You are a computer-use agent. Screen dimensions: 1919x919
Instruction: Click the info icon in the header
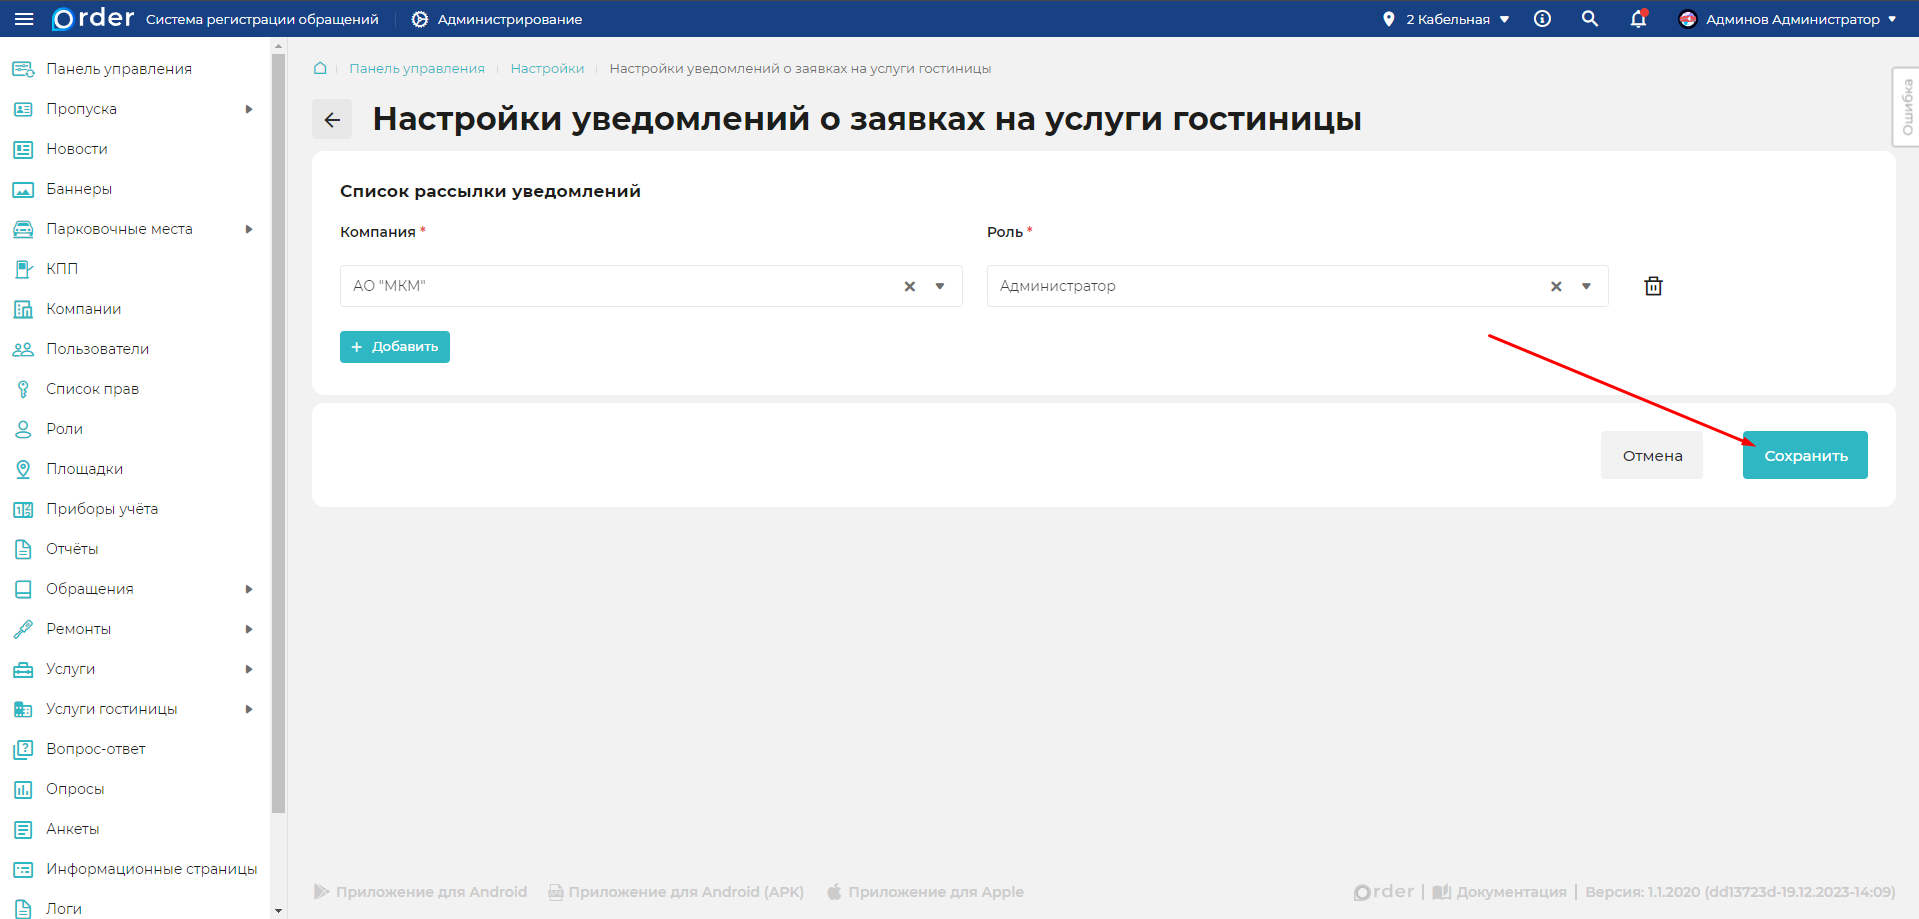(x=1541, y=18)
